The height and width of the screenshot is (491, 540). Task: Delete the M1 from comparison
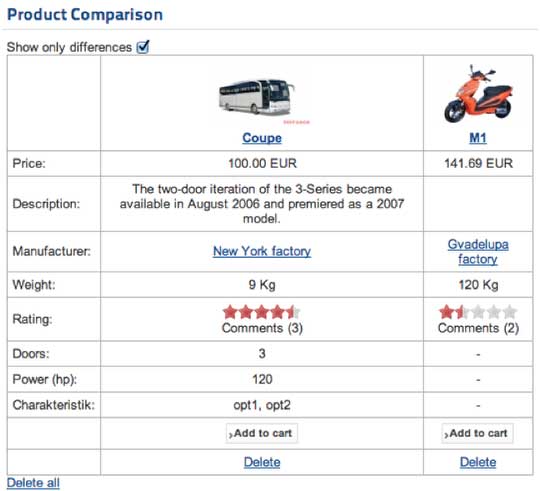click(x=478, y=462)
